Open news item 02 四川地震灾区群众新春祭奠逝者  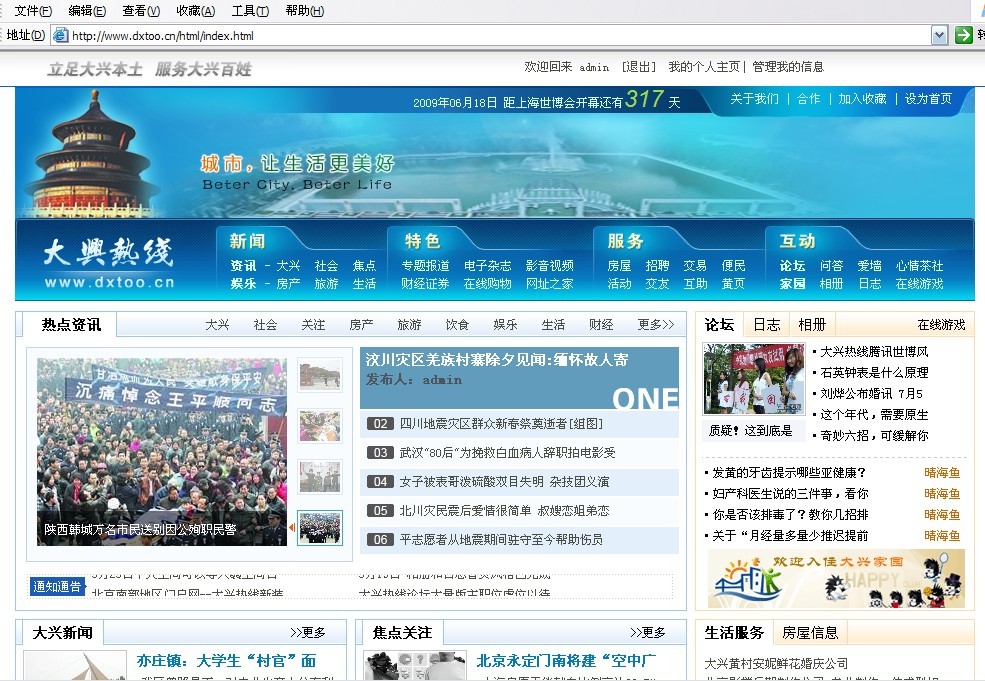(501, 424)
